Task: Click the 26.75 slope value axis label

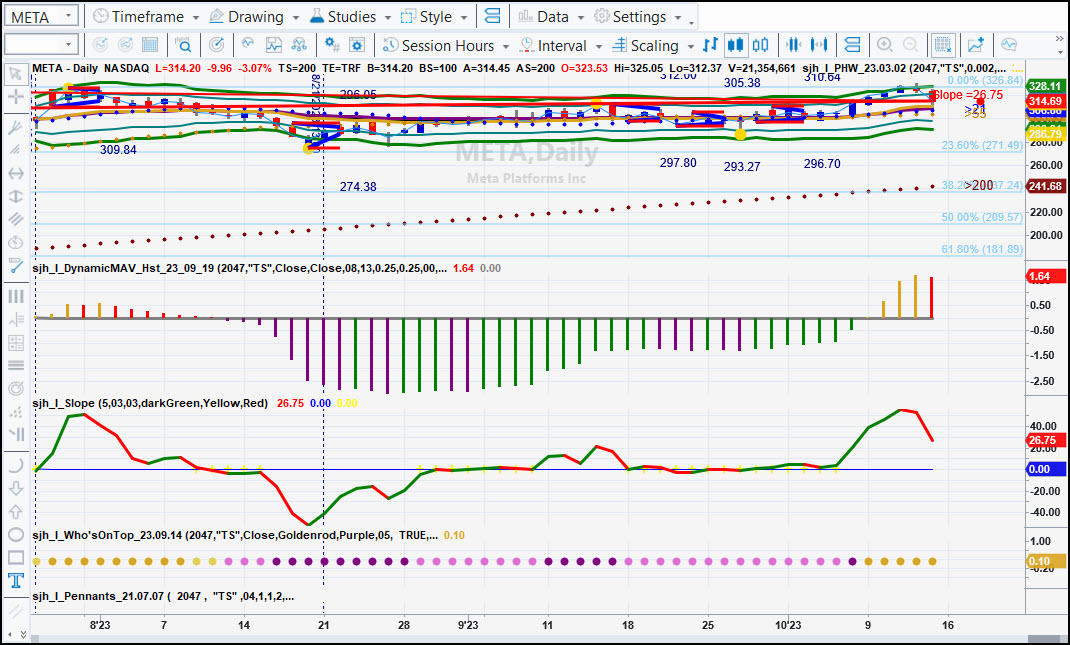Action: (1045, 440)
